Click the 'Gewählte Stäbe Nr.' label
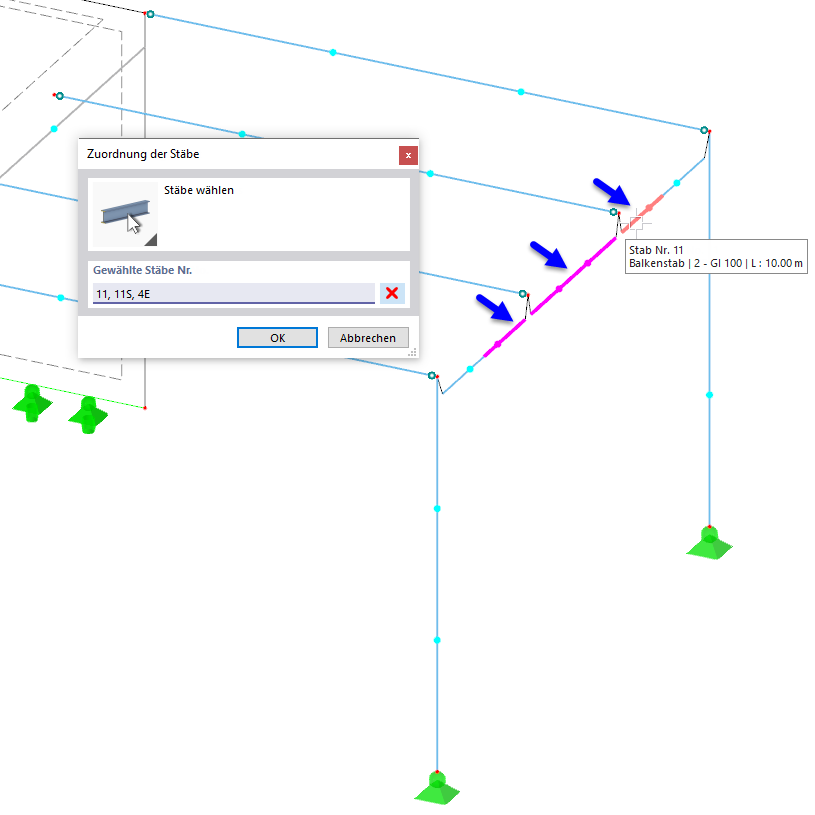 [142, 270]
